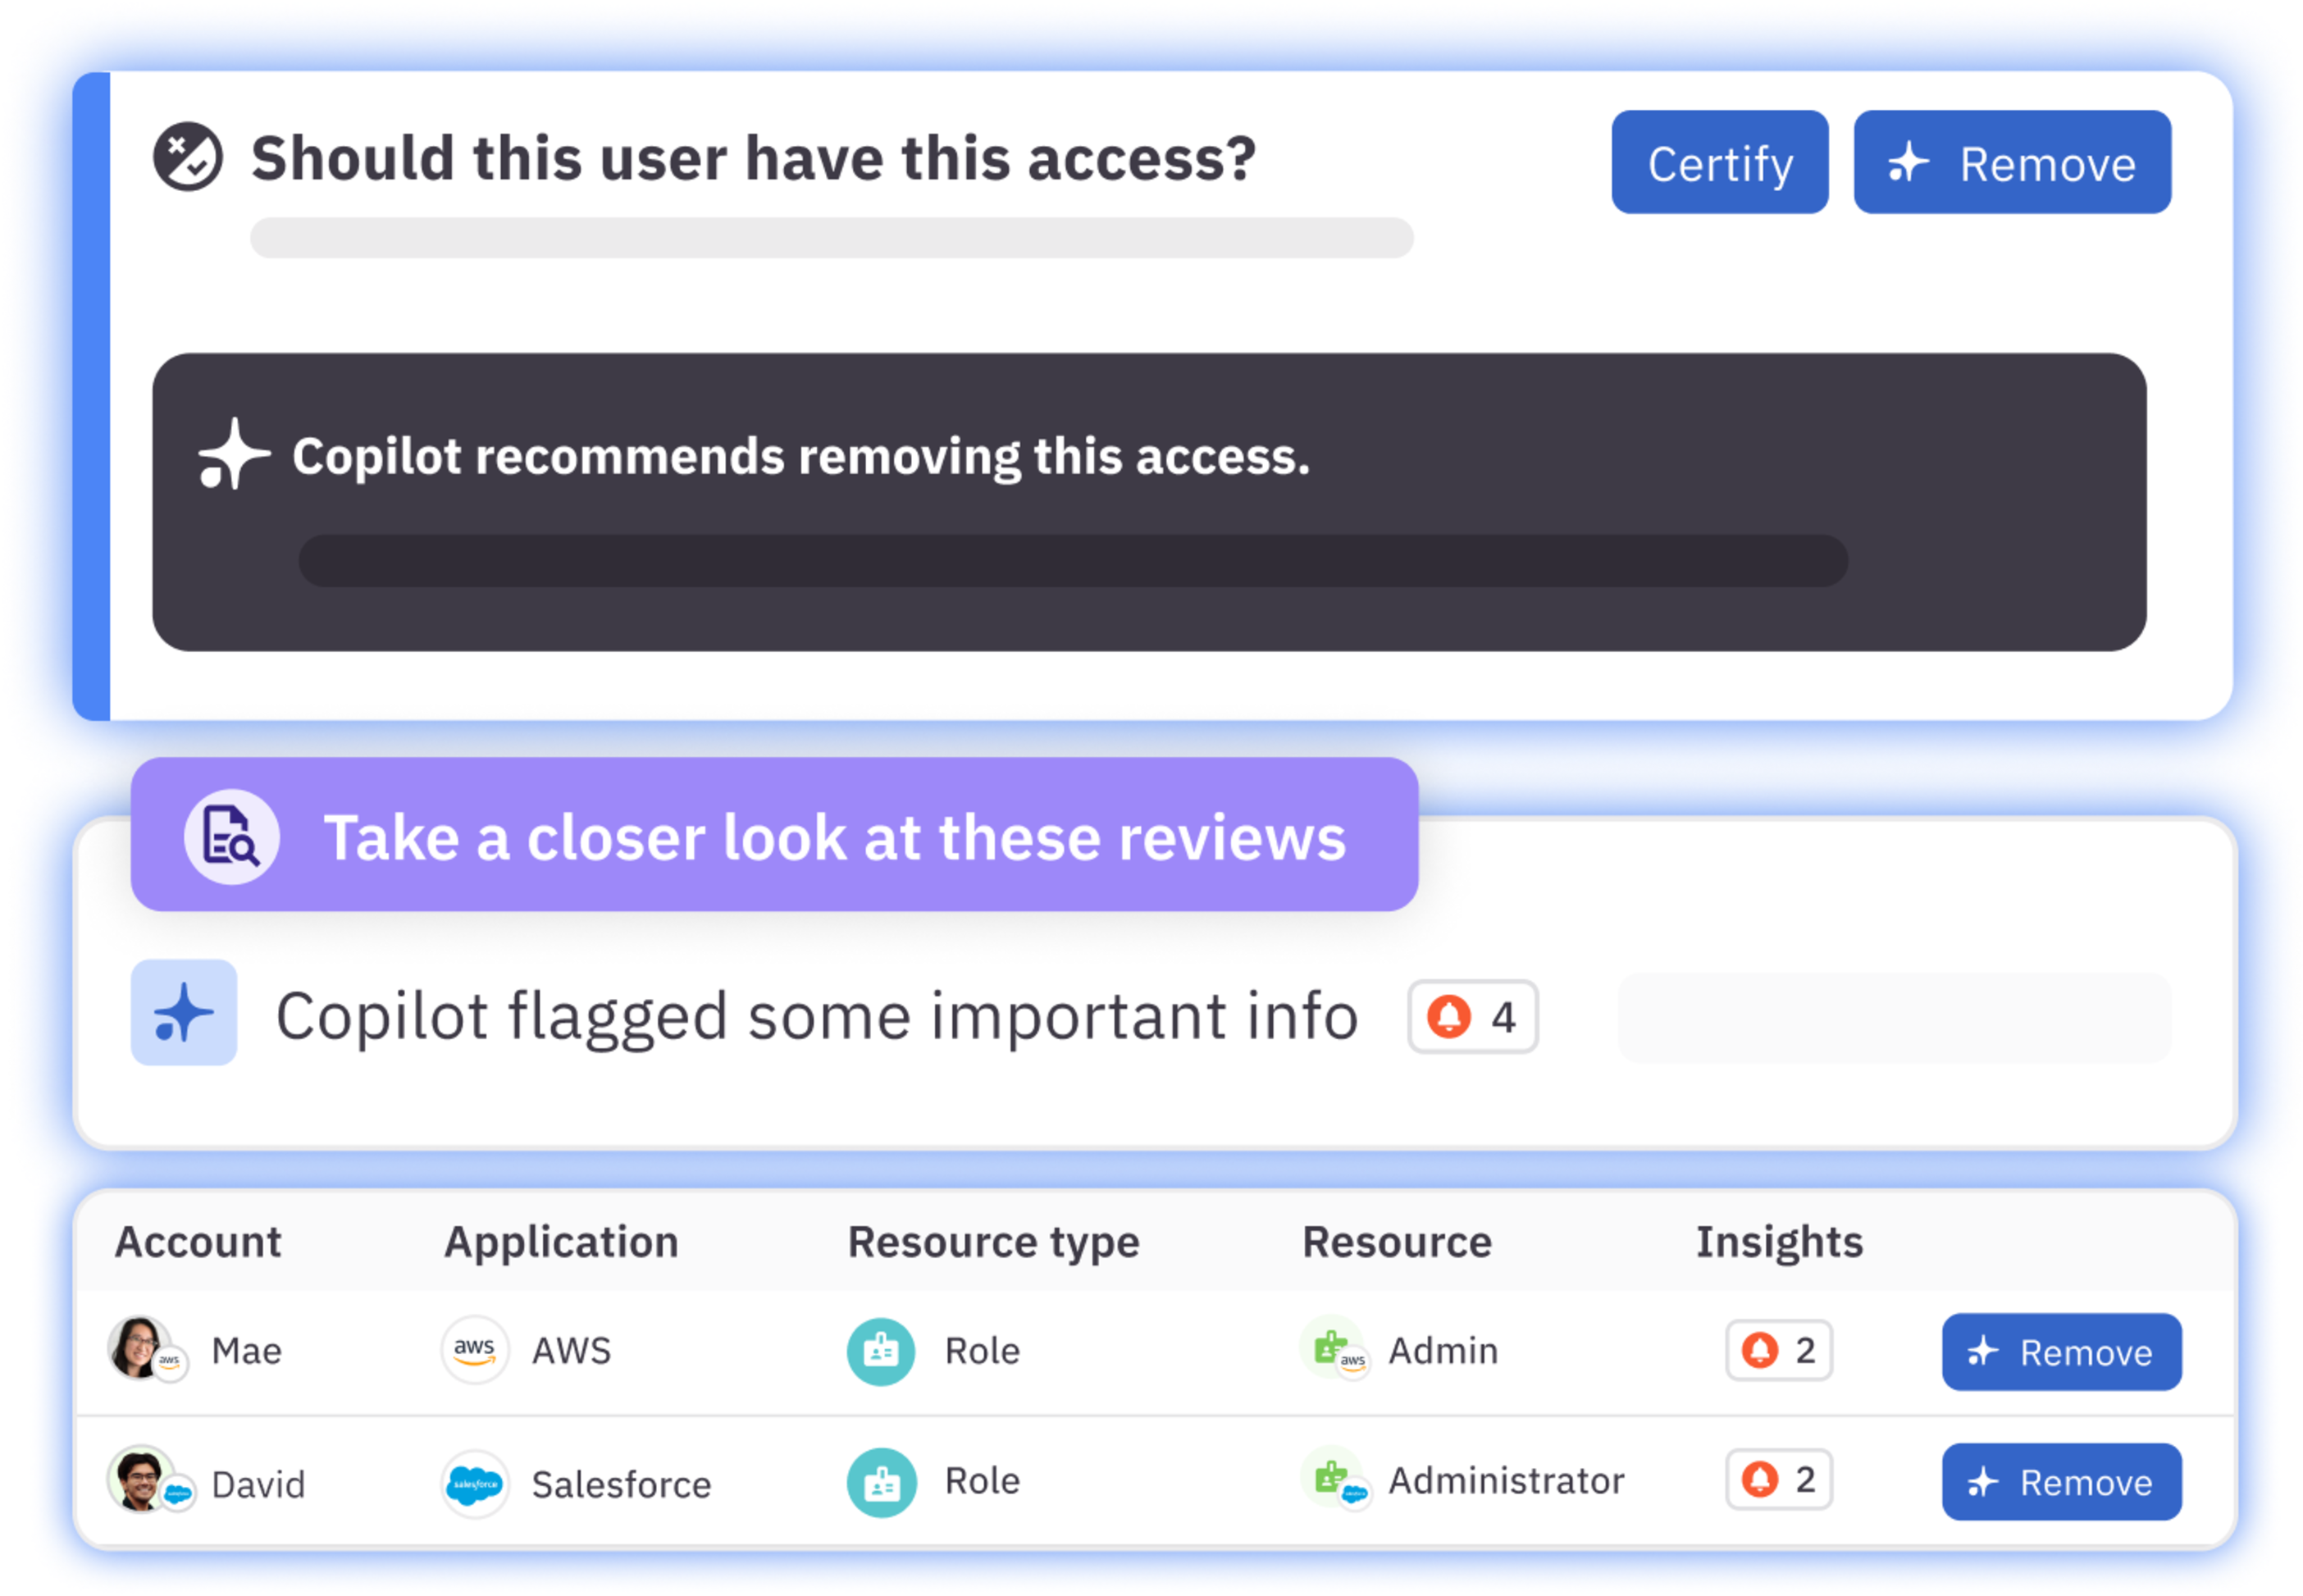This screenshot has height=1596, width=2303.
Task: Select the Salesforce icon in David's row
Action: tap(474, 1483)
